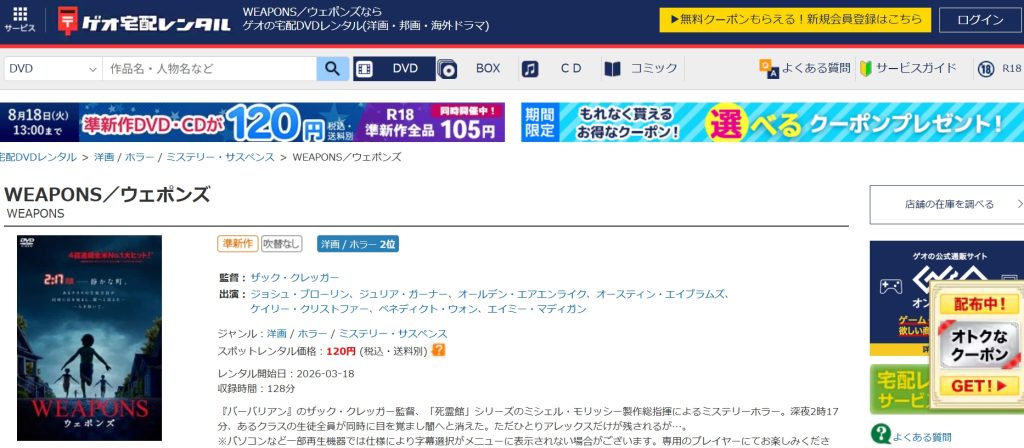
Task: Click the よくある質問 Q&A icon in header
Action: (769, 69)
